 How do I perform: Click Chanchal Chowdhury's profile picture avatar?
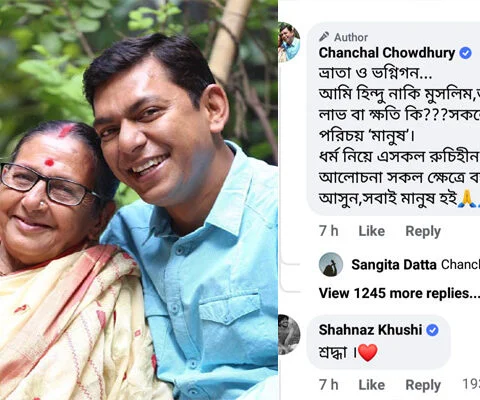pos(289,42)
